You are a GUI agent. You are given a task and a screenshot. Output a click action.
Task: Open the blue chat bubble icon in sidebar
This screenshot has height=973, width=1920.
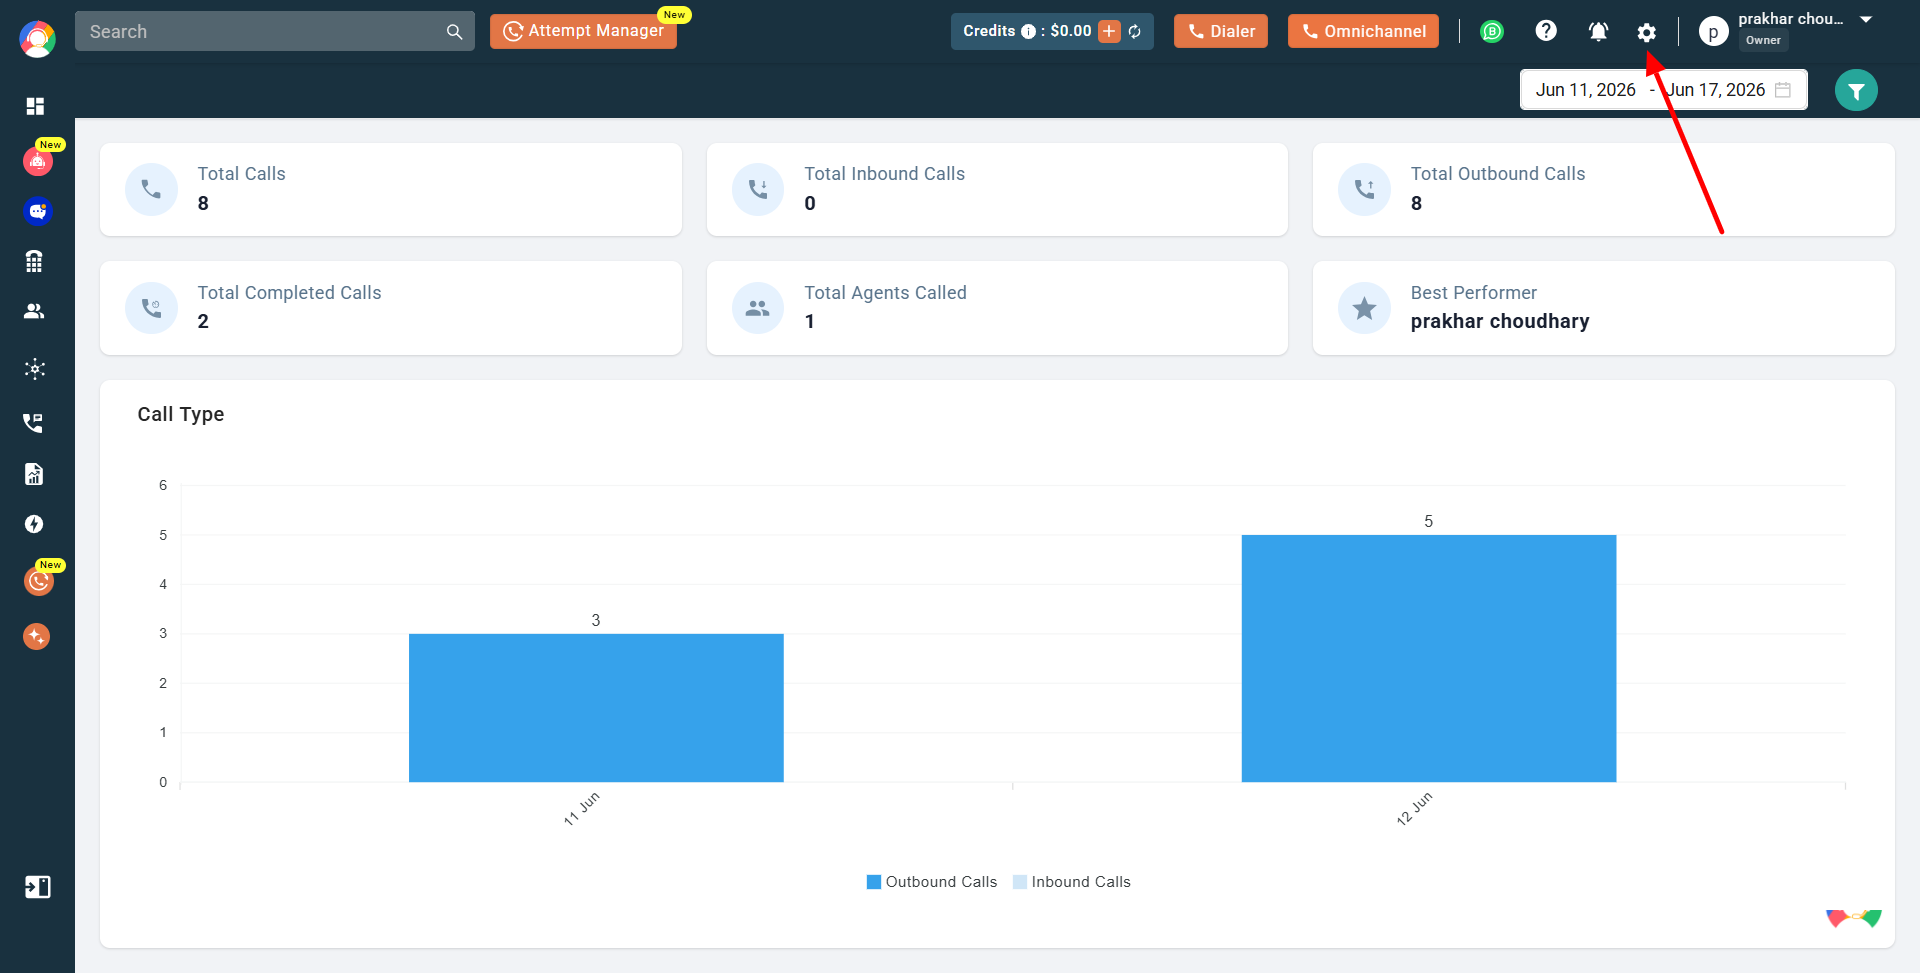(37, 211)
